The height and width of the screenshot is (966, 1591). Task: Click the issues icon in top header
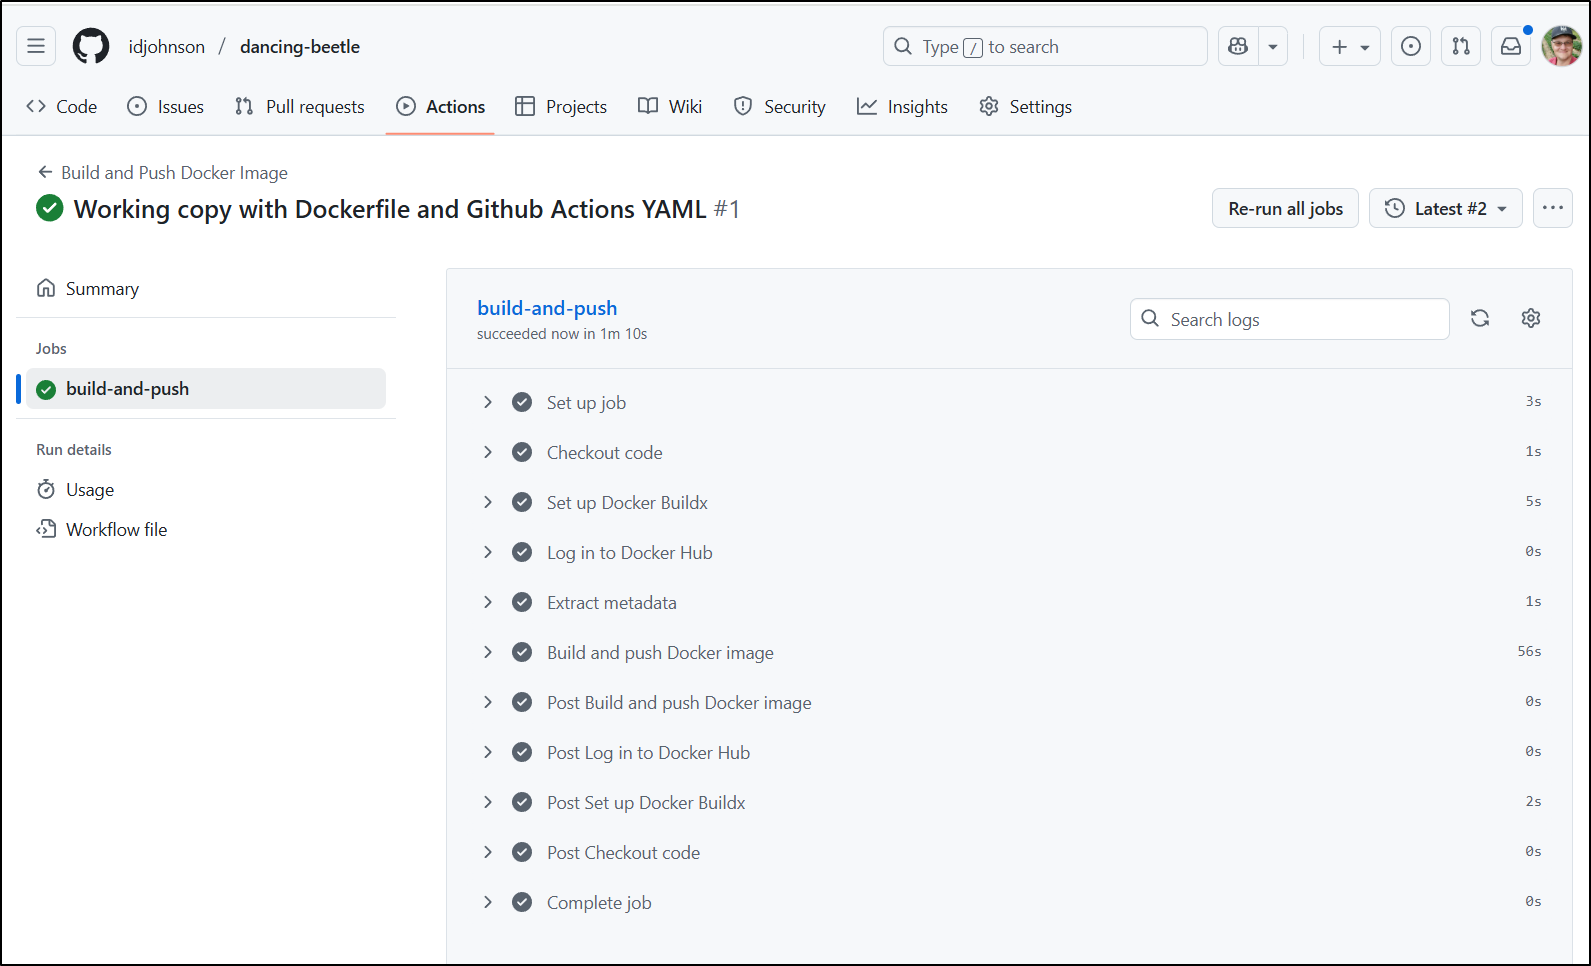coord(1411,46)
